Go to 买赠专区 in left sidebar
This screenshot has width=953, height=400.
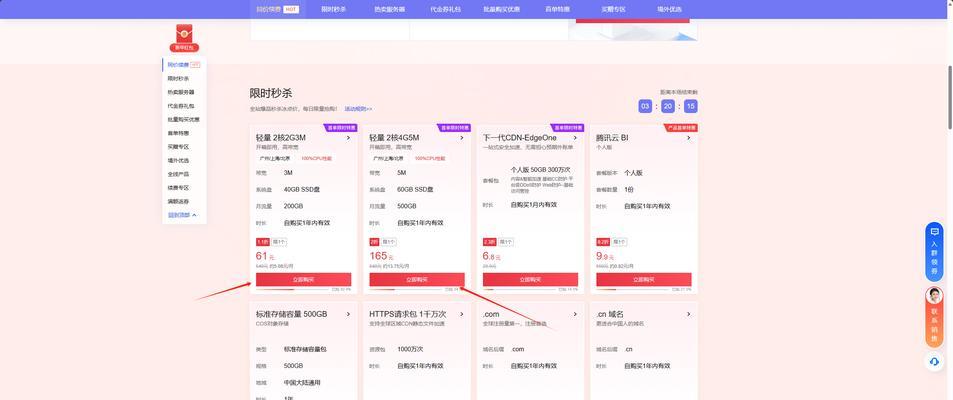(178, 147)
